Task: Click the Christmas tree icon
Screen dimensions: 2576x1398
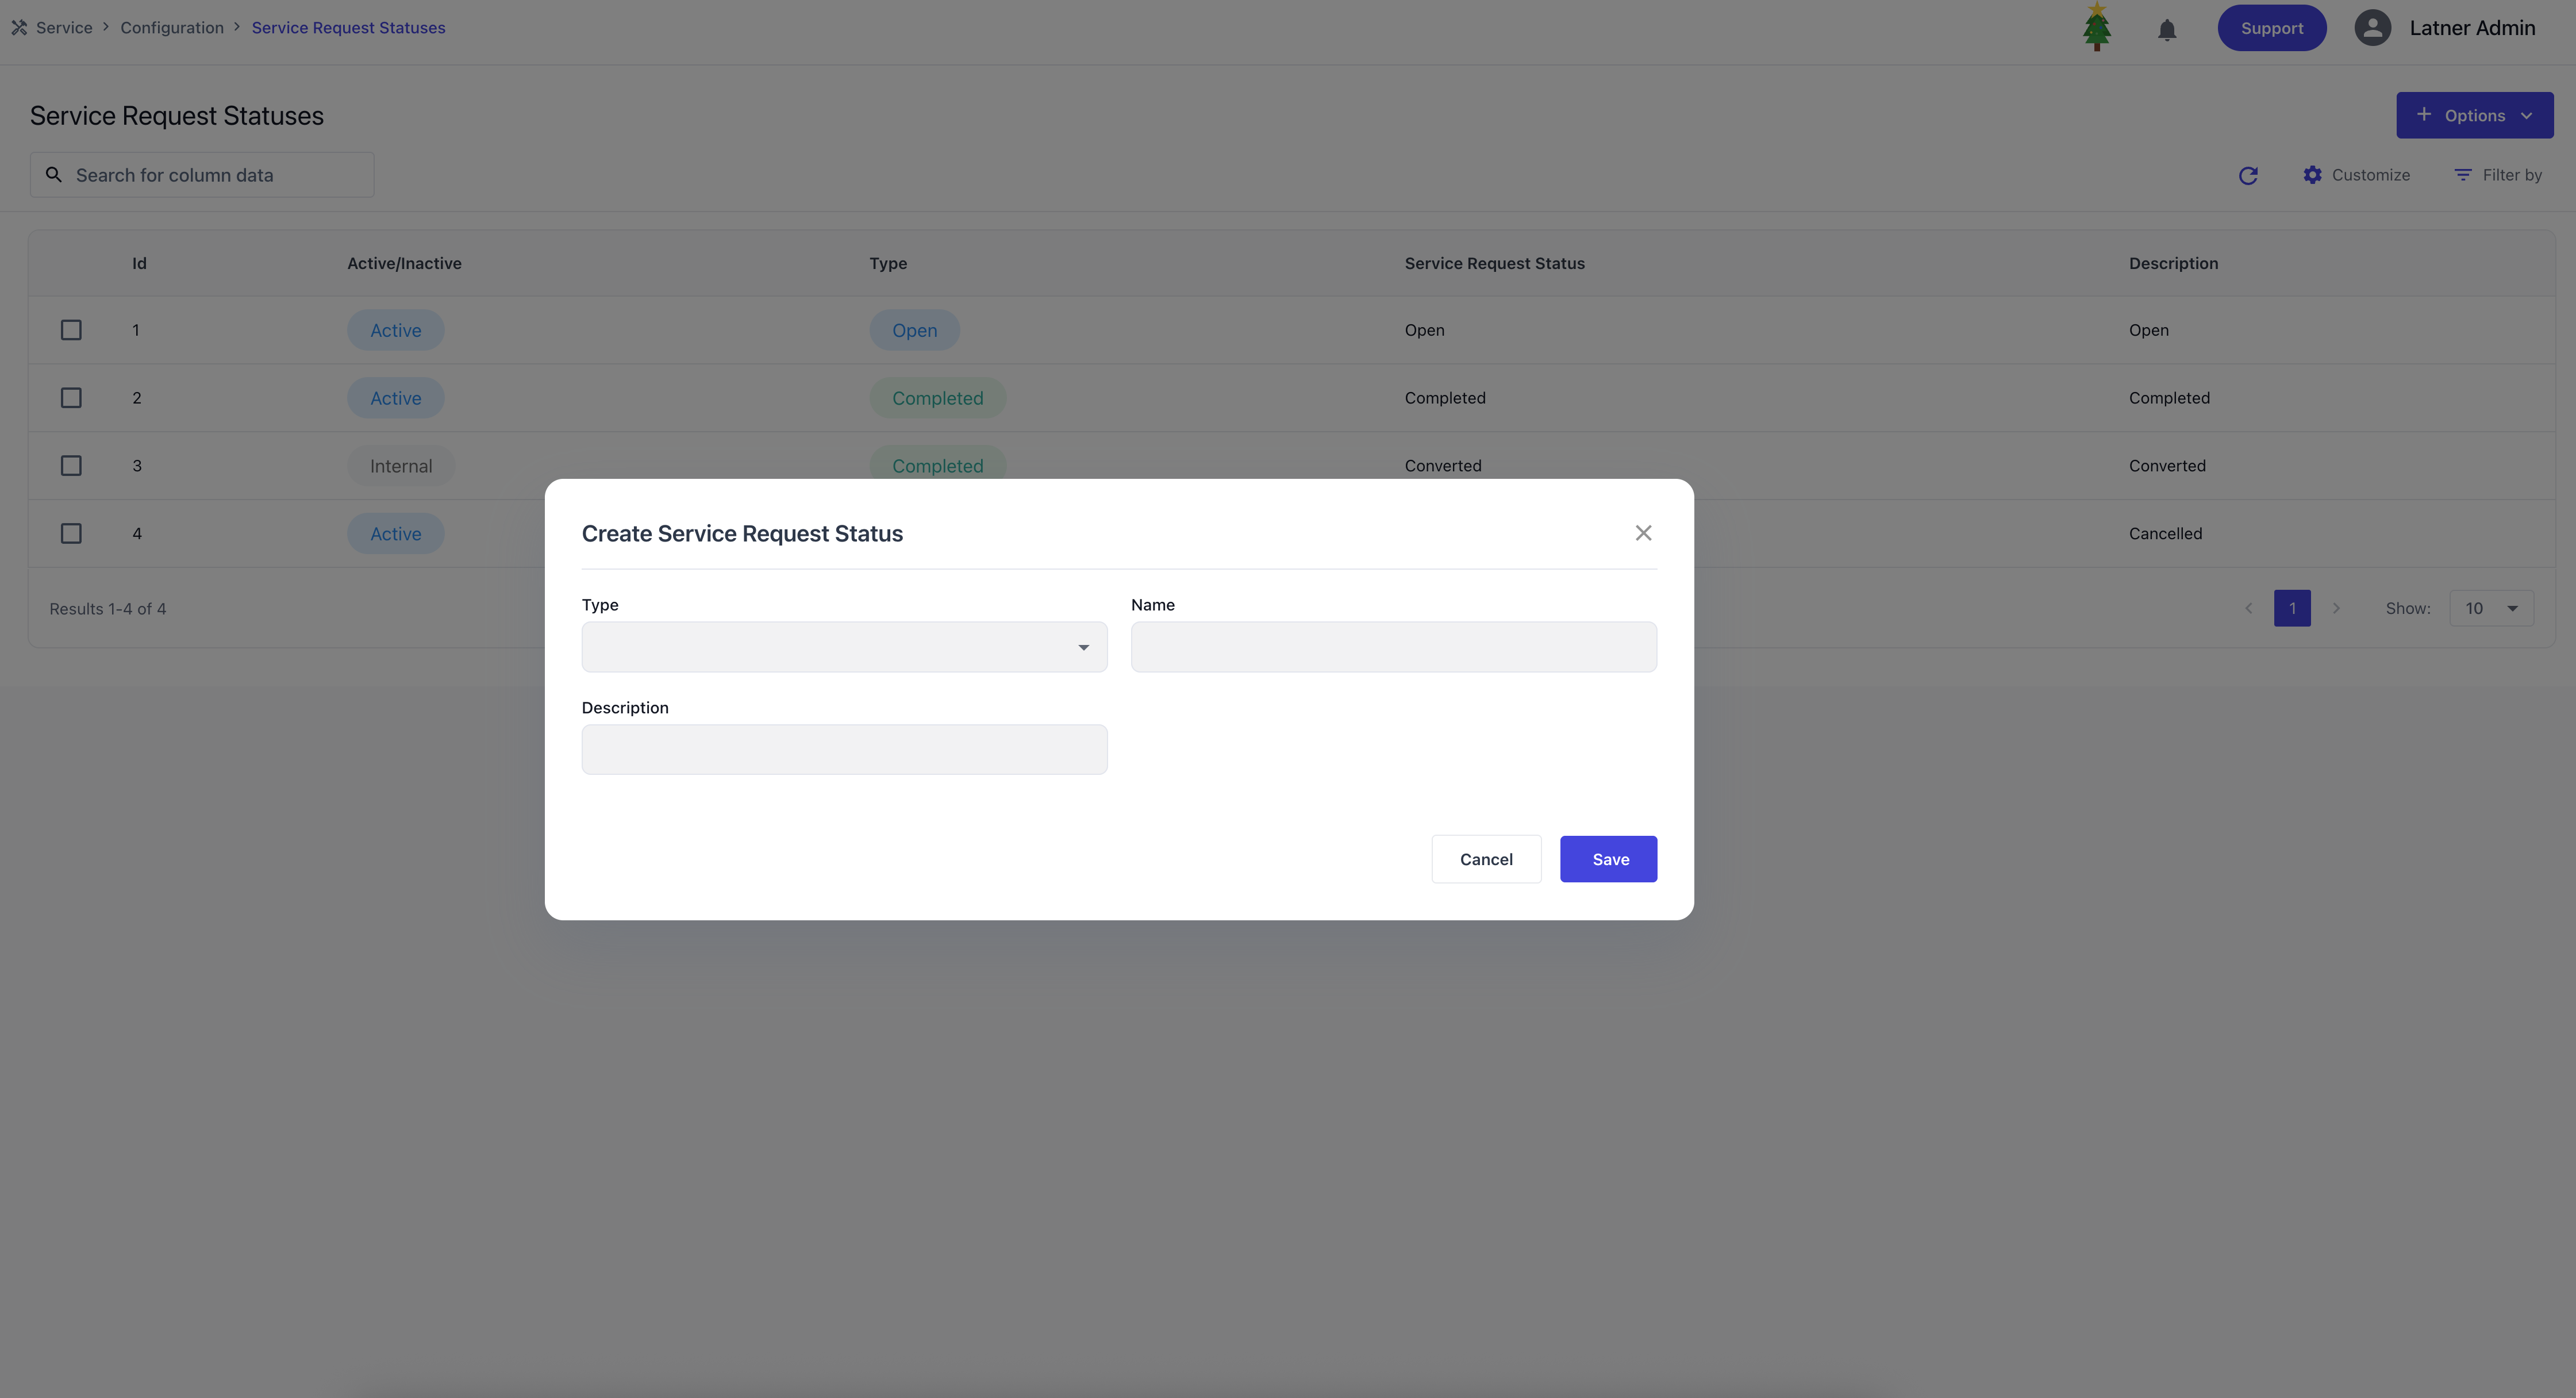Action: pos(2096,27)
